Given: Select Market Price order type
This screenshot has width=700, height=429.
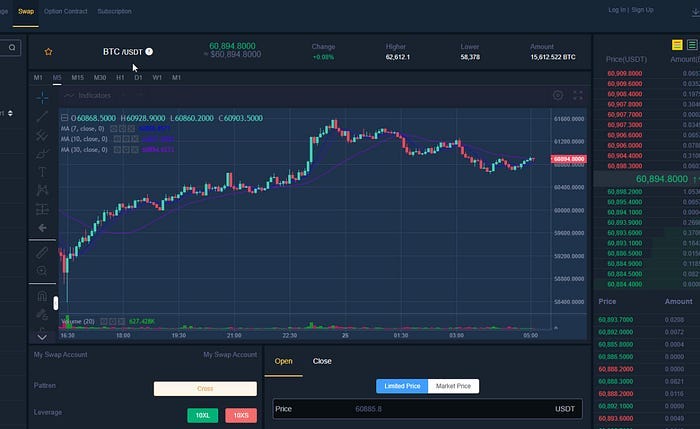Looking at the screenshot, I should pos(453,386).
